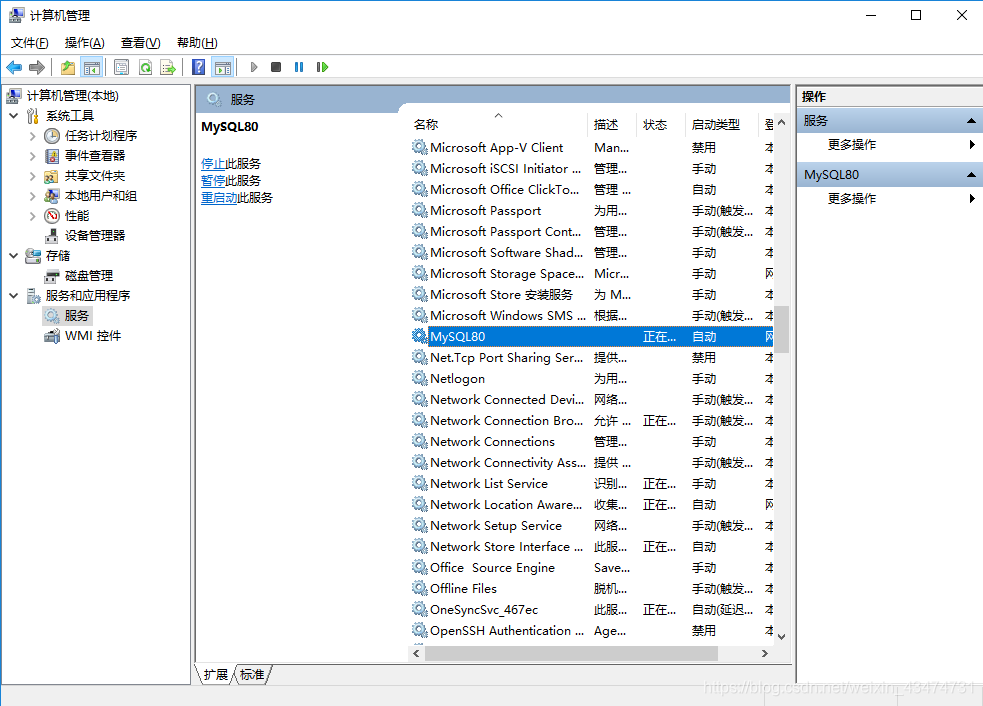The image size is (983, 706).
Task: Expand the 共享文件夹 chevron
Action: point(33,176)
